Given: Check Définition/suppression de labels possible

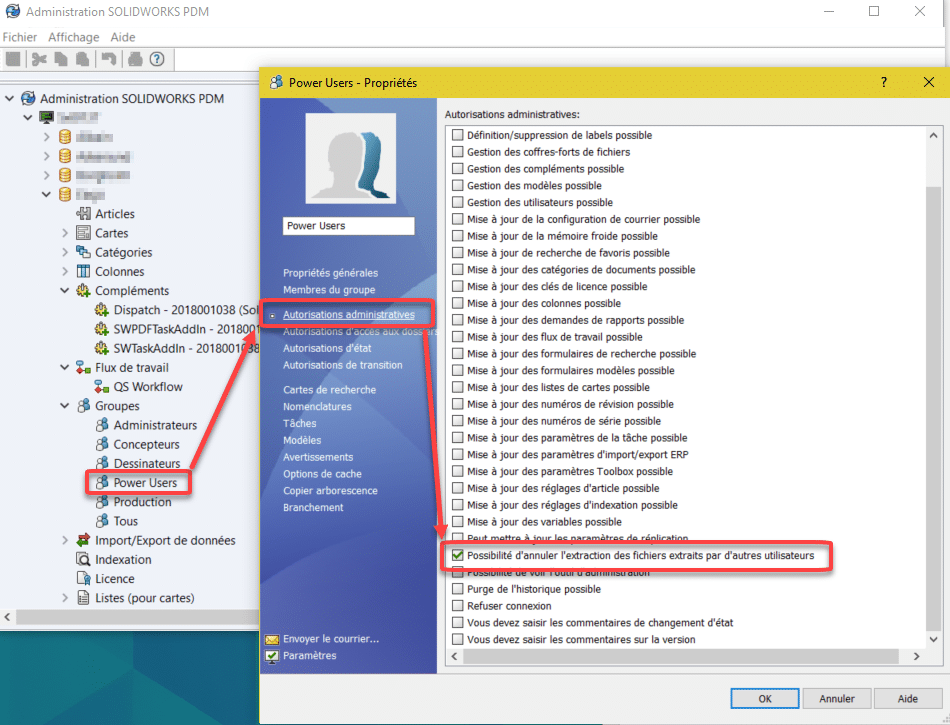Looking at the screenshot, I should pyautogui.click(x=457, y=135).
